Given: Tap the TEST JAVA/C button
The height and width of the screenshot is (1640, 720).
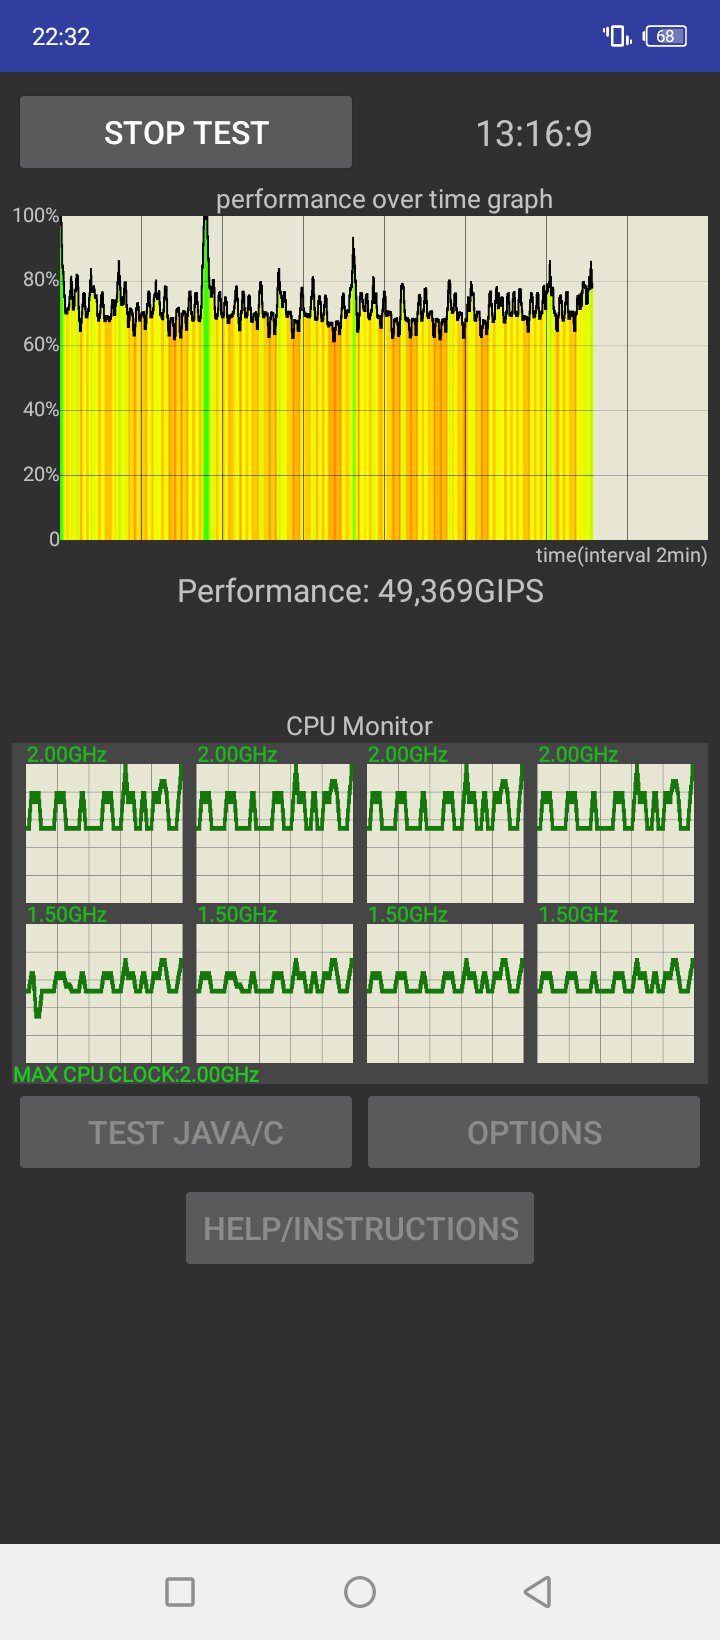Looking at the screenshot, I should tap(186, 1132).
